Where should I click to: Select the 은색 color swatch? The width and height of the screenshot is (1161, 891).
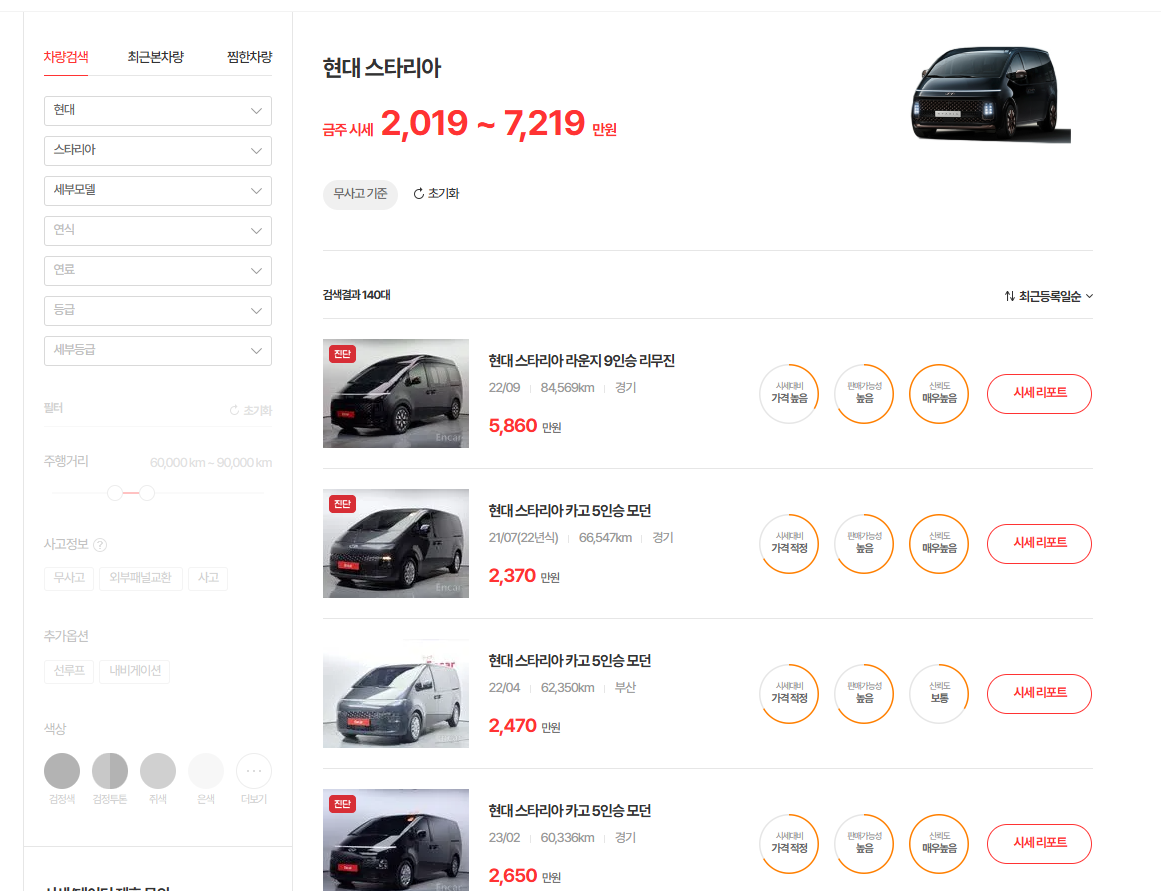tap(206, 771)
